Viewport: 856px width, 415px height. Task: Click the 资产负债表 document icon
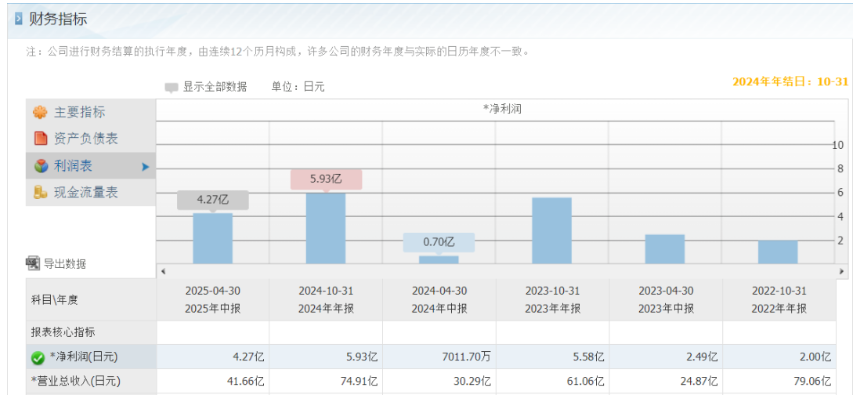40,139
